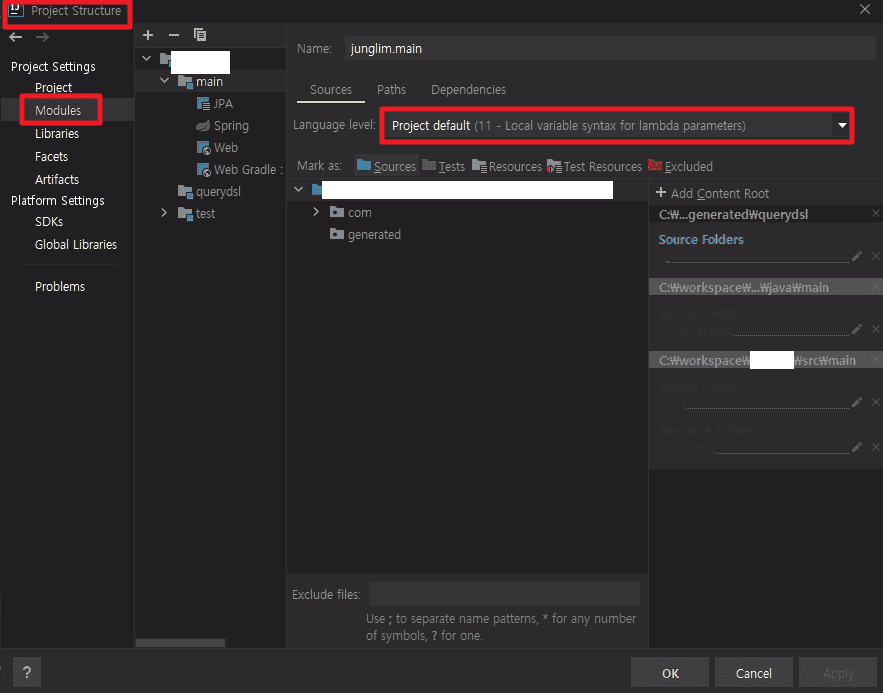The height and width of the screenshot is (693, 883).
Task: Select the Web facet
Action: click(x=217, y=147)
